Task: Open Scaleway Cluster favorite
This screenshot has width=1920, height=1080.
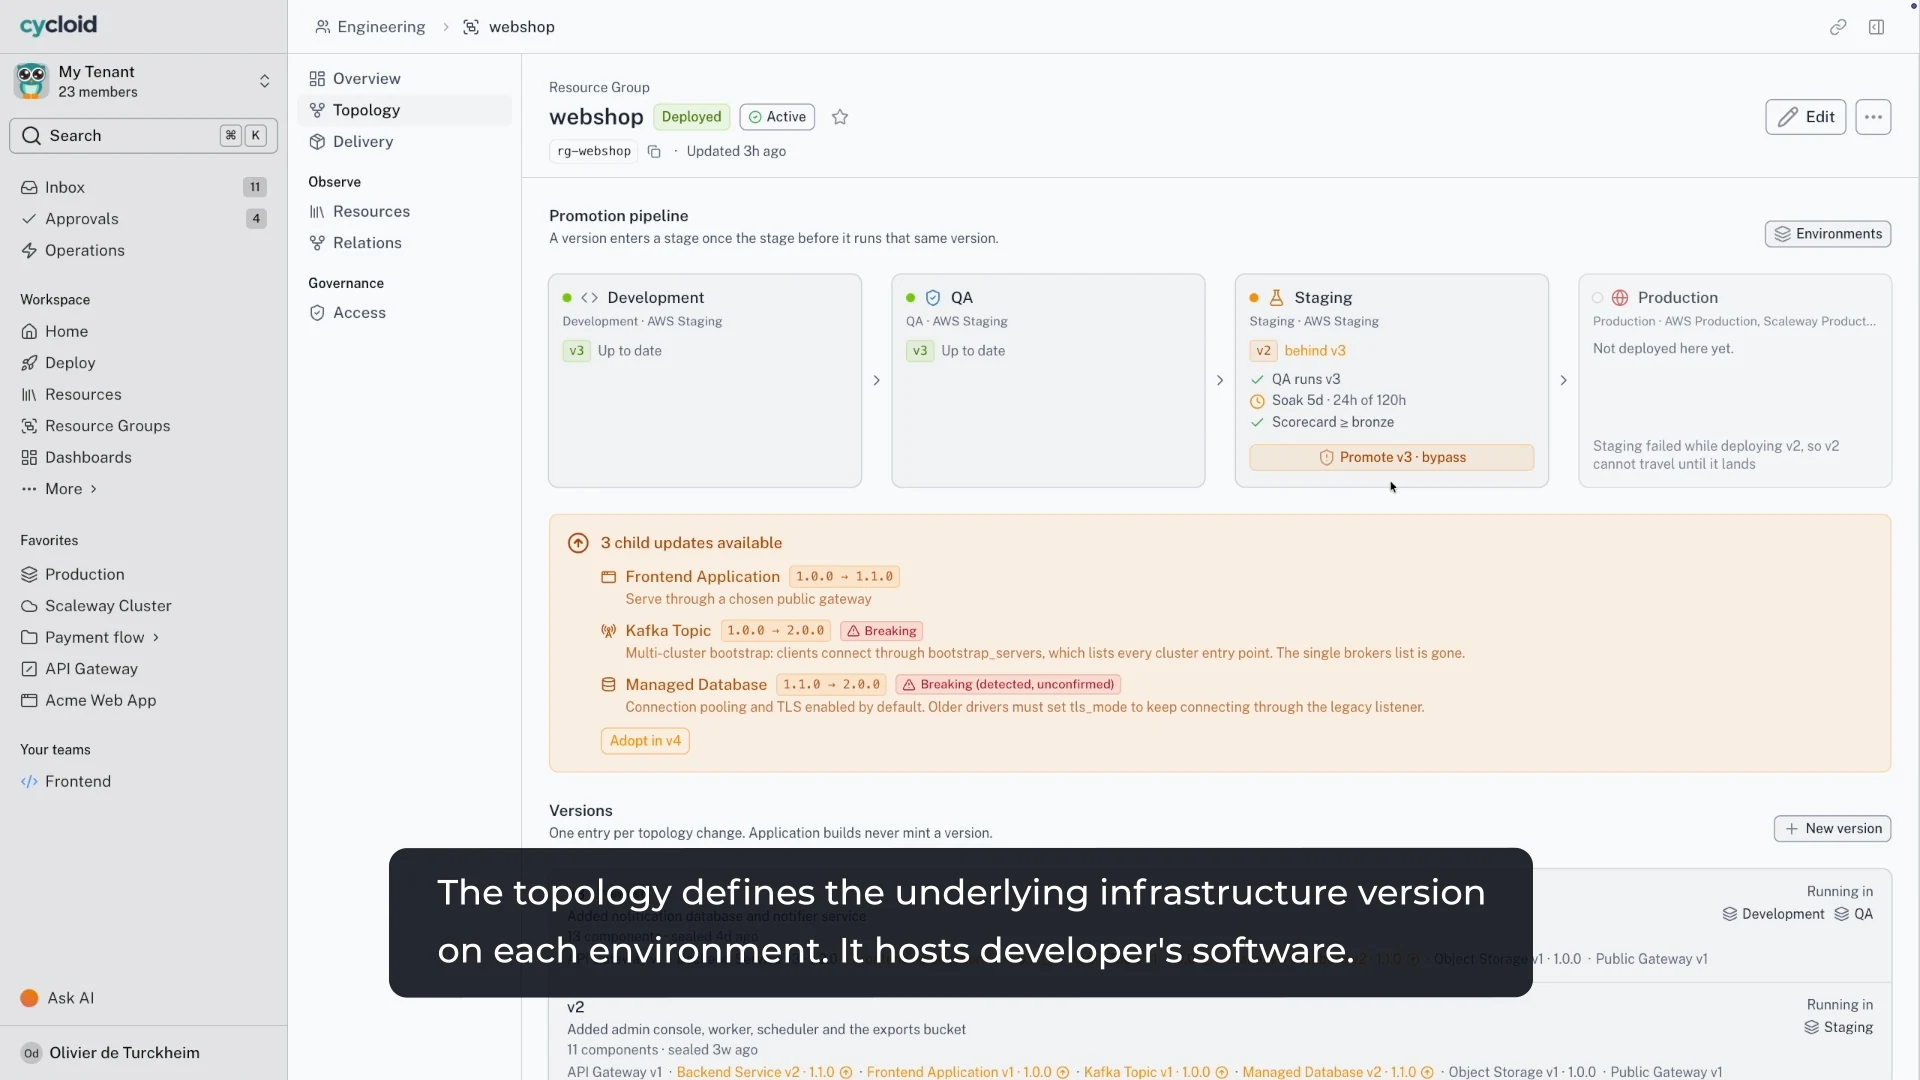Action: point(144,606)
